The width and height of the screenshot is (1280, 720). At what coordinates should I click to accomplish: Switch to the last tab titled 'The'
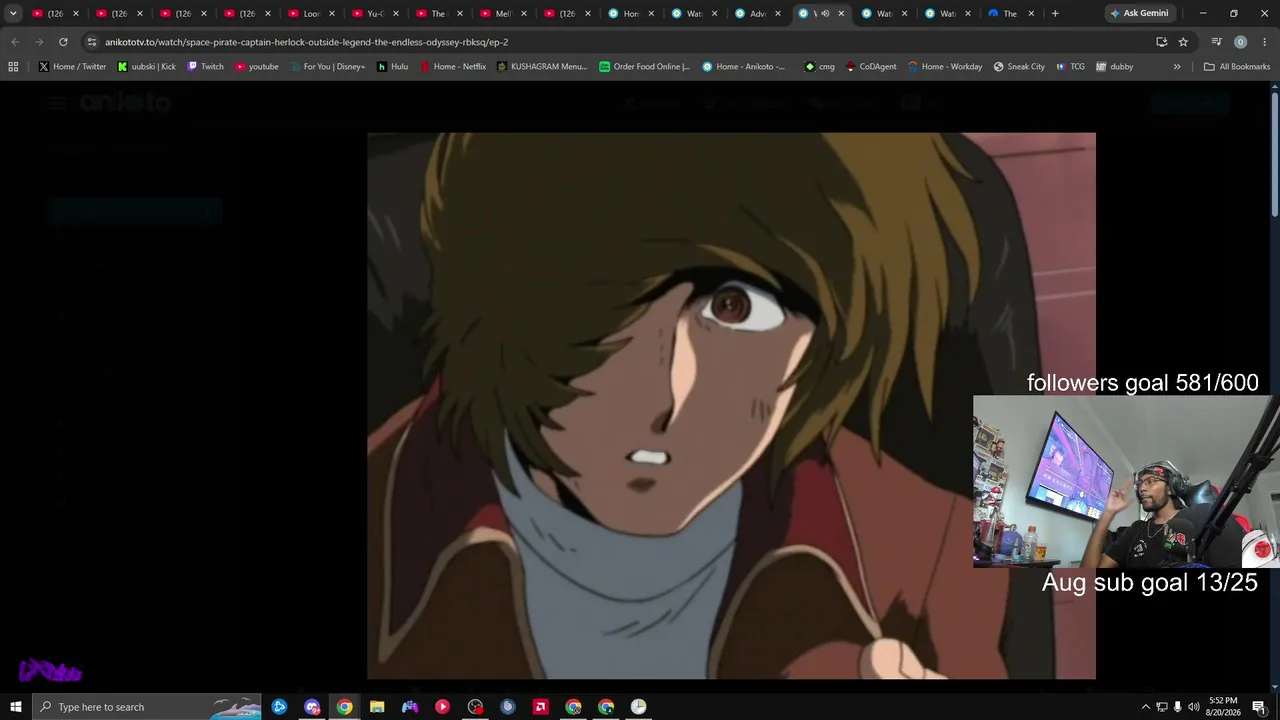coord(1009,13)
